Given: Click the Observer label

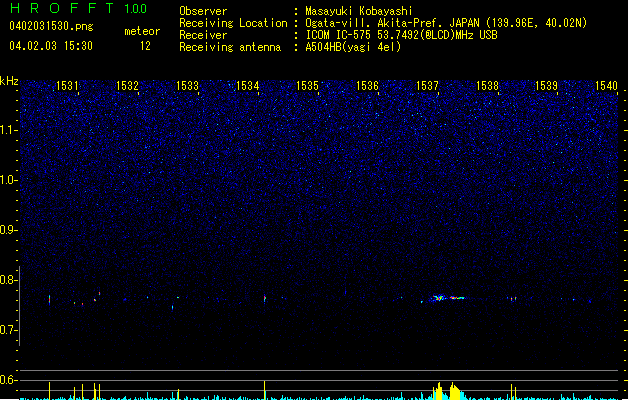Looking at the screenshot, I should click(x=203, y=11).
